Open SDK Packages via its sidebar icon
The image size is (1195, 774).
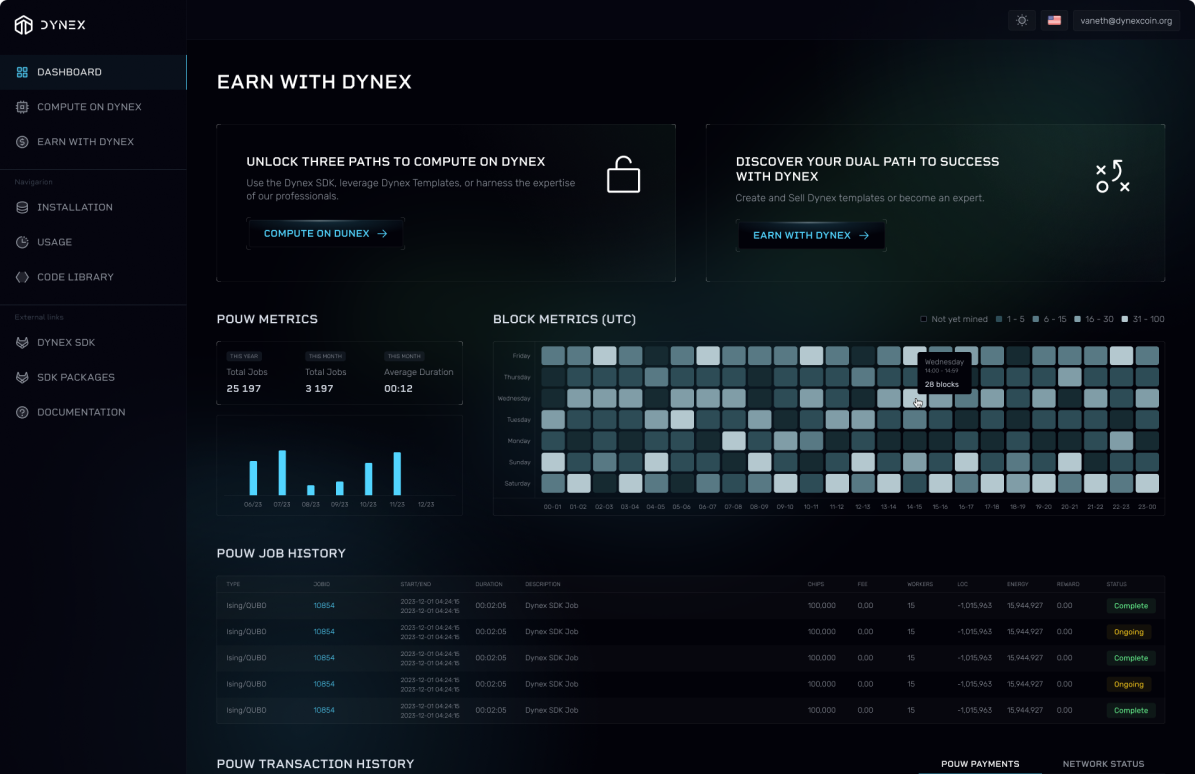click(22, 377)
